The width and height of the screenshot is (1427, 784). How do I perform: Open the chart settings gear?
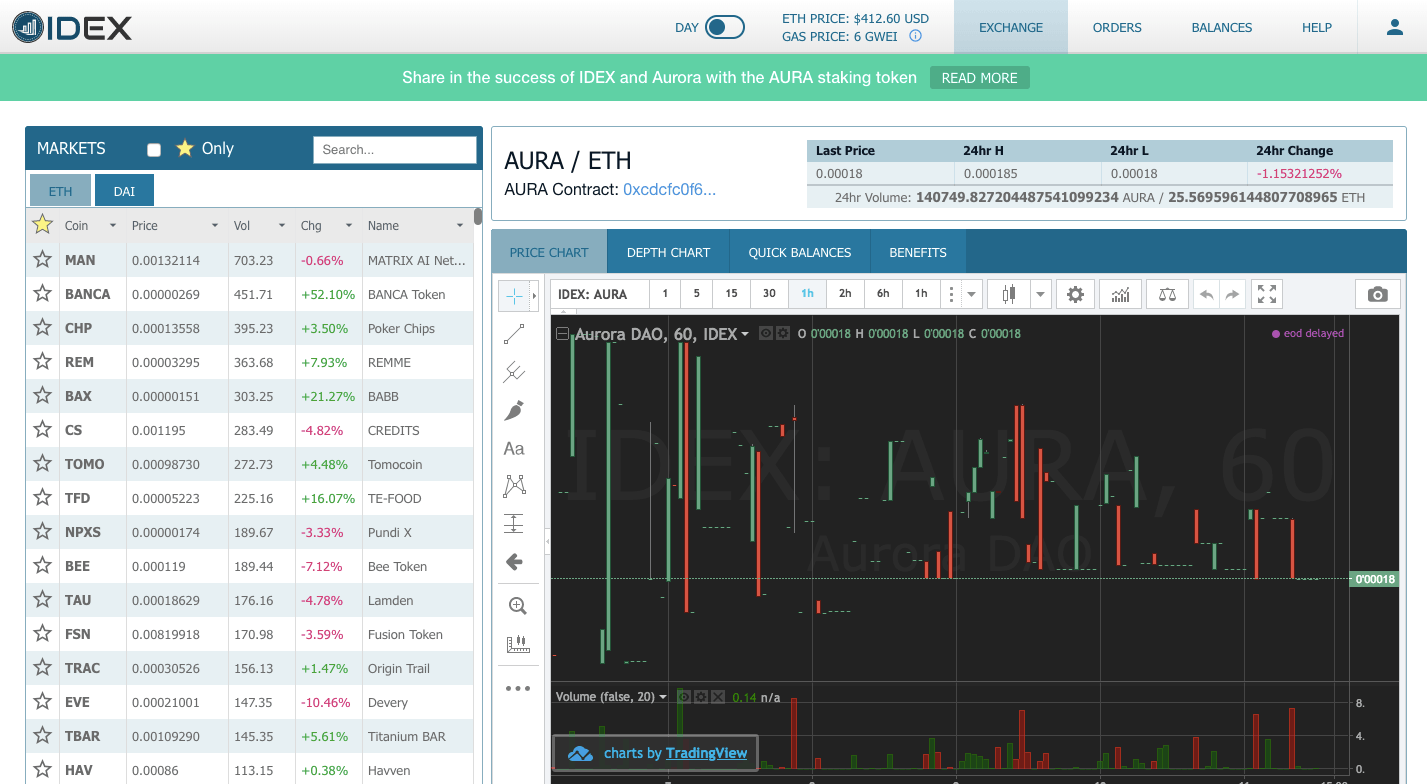pos(1075,293)
